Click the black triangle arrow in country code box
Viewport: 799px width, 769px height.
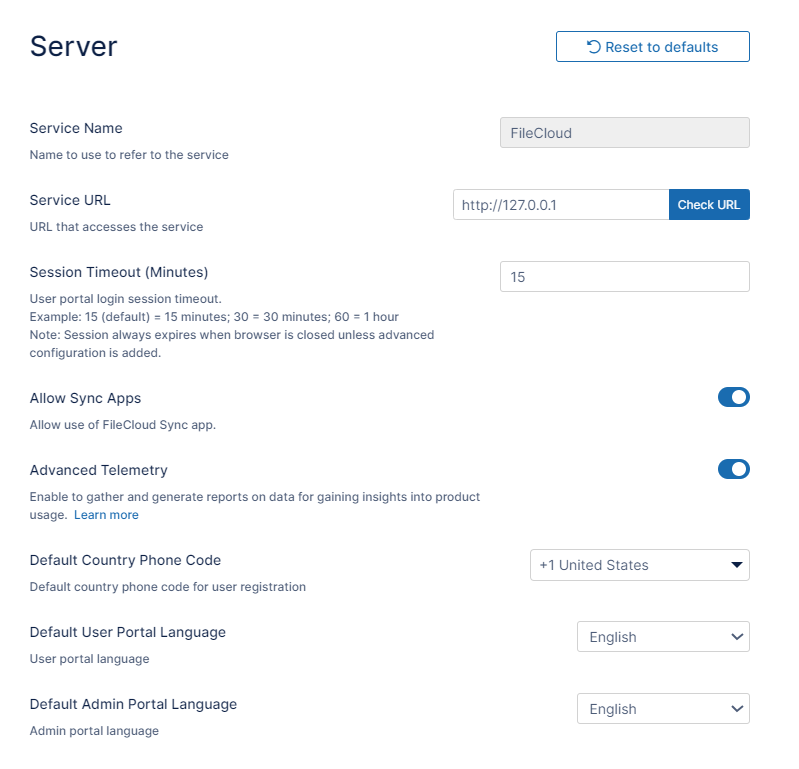[737, 565]
